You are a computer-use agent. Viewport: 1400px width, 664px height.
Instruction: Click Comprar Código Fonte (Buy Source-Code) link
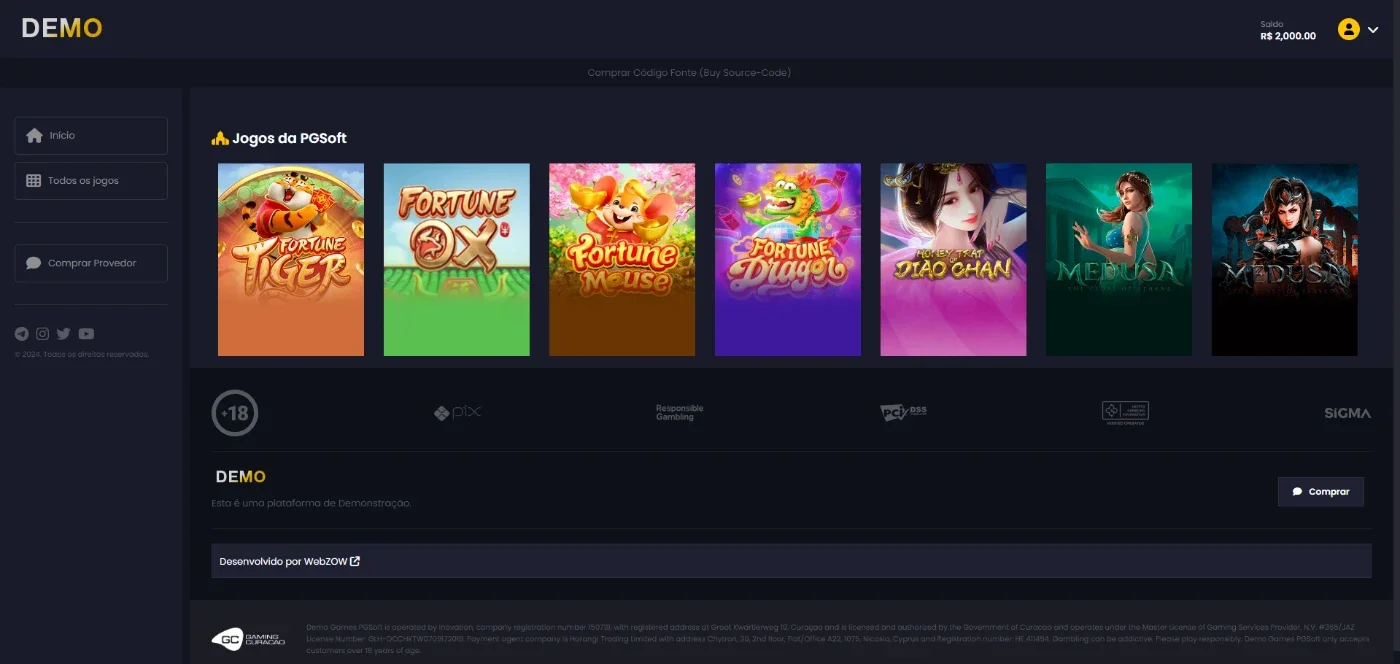point(689,72)
